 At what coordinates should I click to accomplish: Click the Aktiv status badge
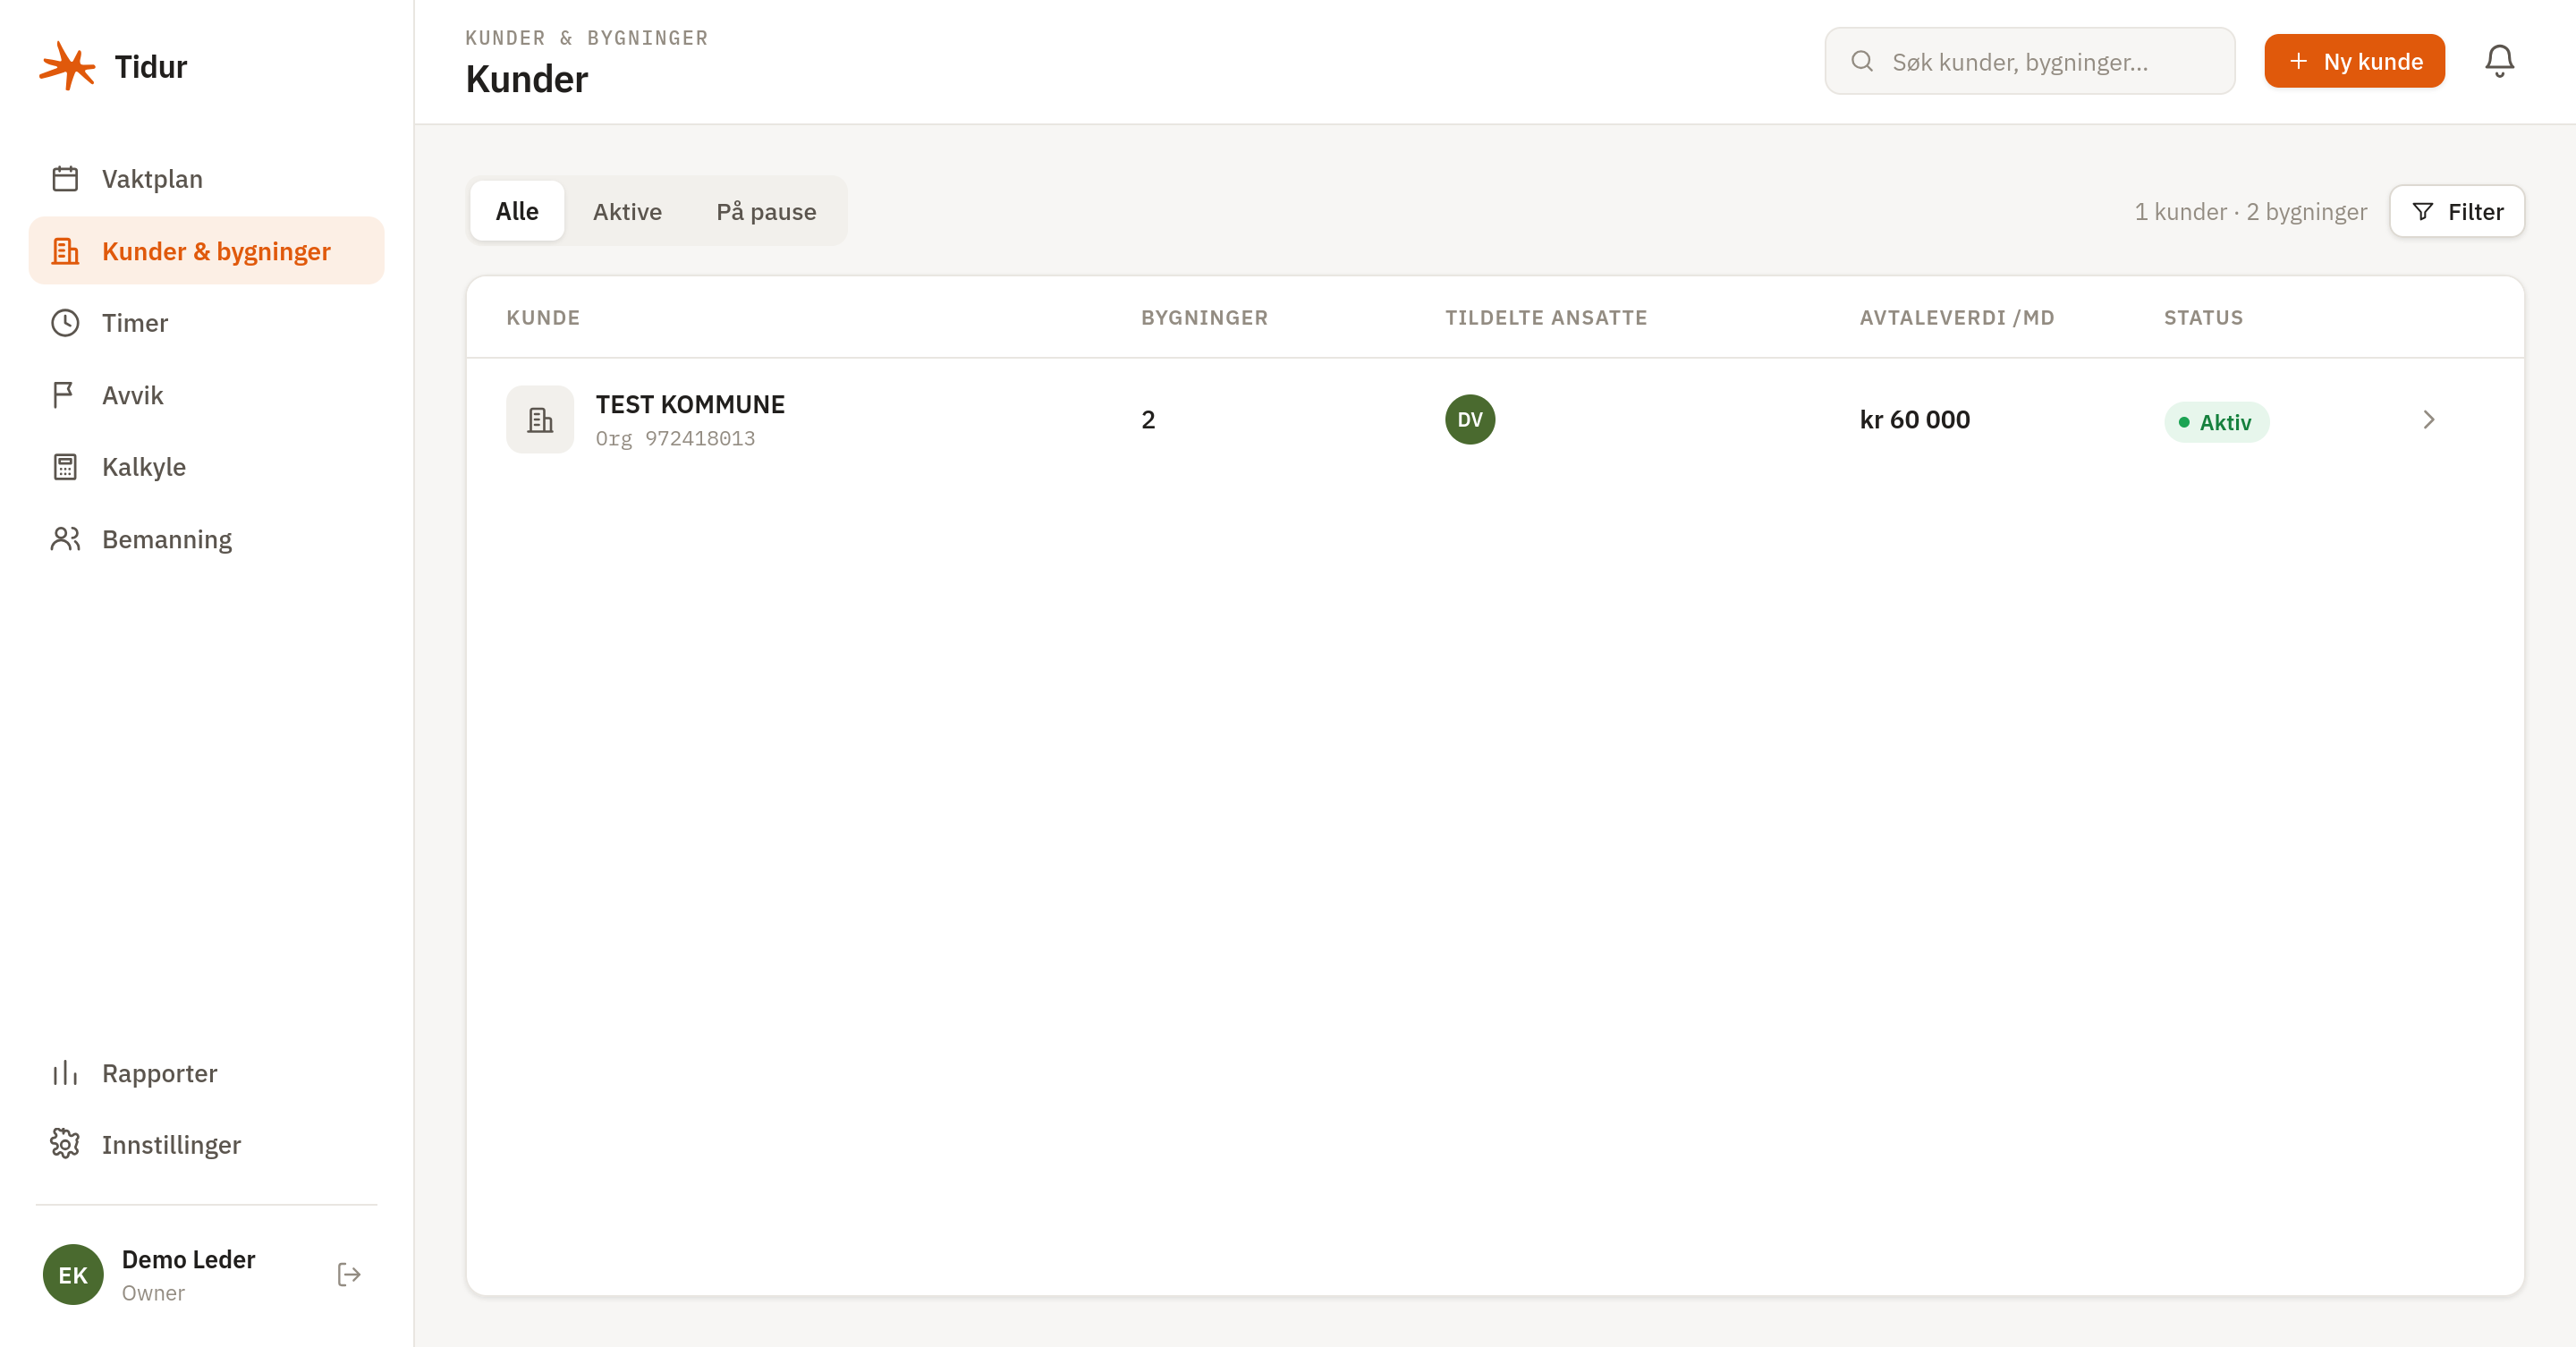point(2216,422)
